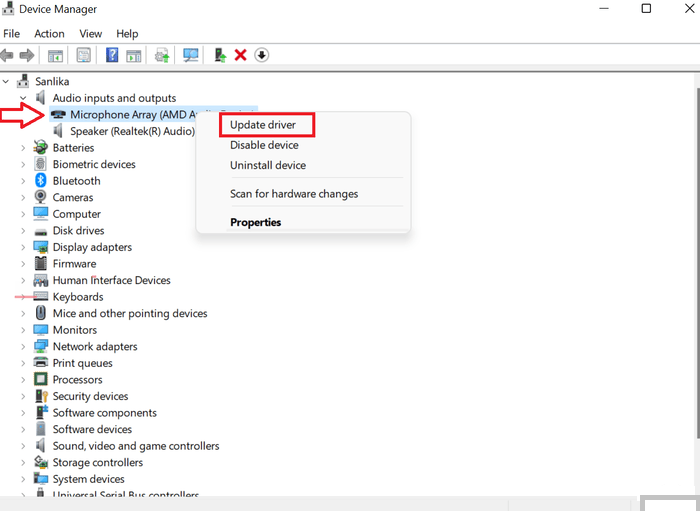Click the Mice and other pointing devices icon
The height and width of the screenshot is (511, 700).
[x=41, y=313]
